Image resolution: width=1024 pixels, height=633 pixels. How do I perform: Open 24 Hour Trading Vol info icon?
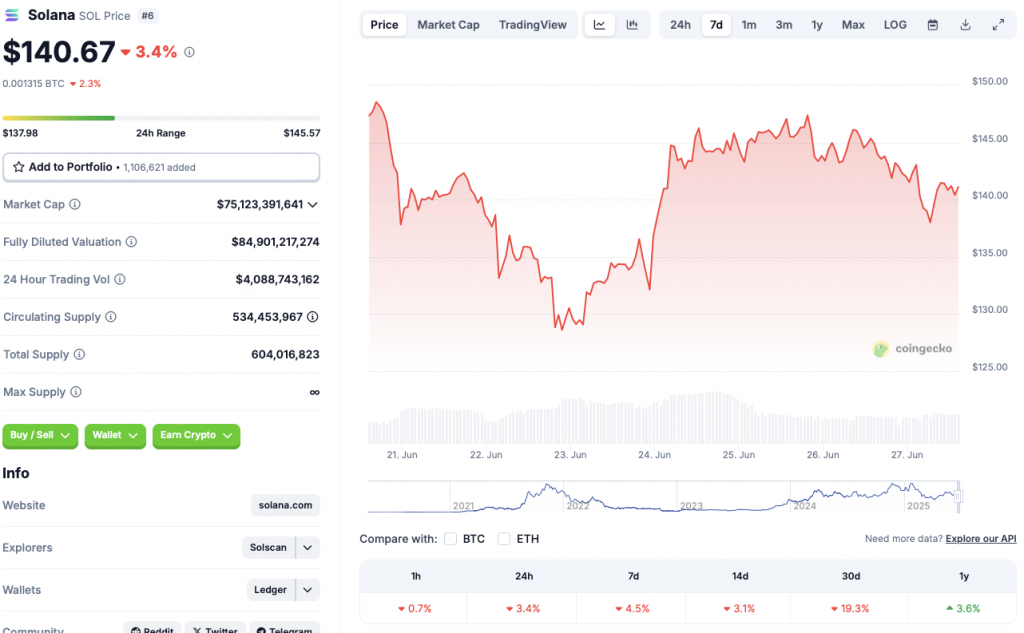click(x=120, y=280)
